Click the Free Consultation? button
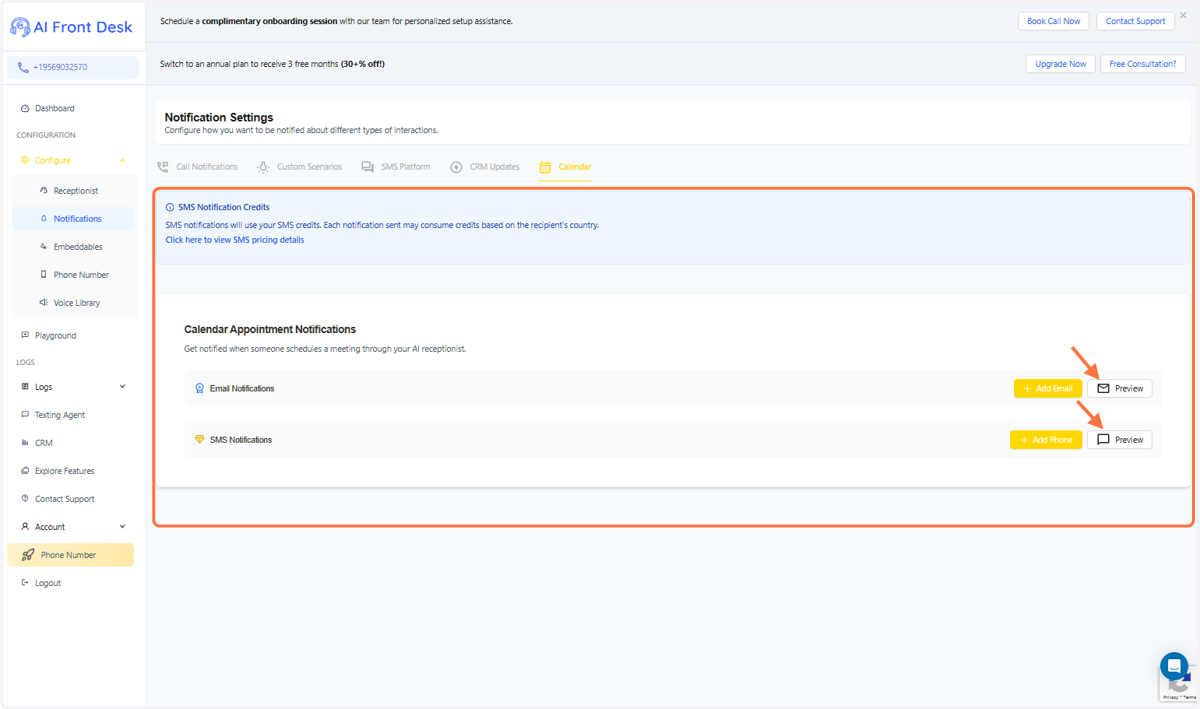 tap(1143, 64)
